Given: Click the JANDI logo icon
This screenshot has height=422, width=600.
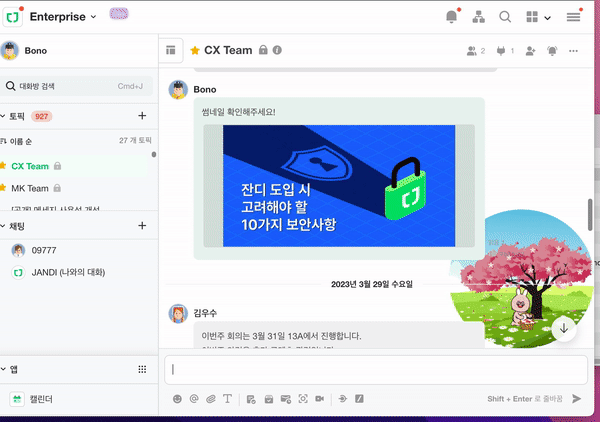Looking at the screenshot, I should 13,17.
